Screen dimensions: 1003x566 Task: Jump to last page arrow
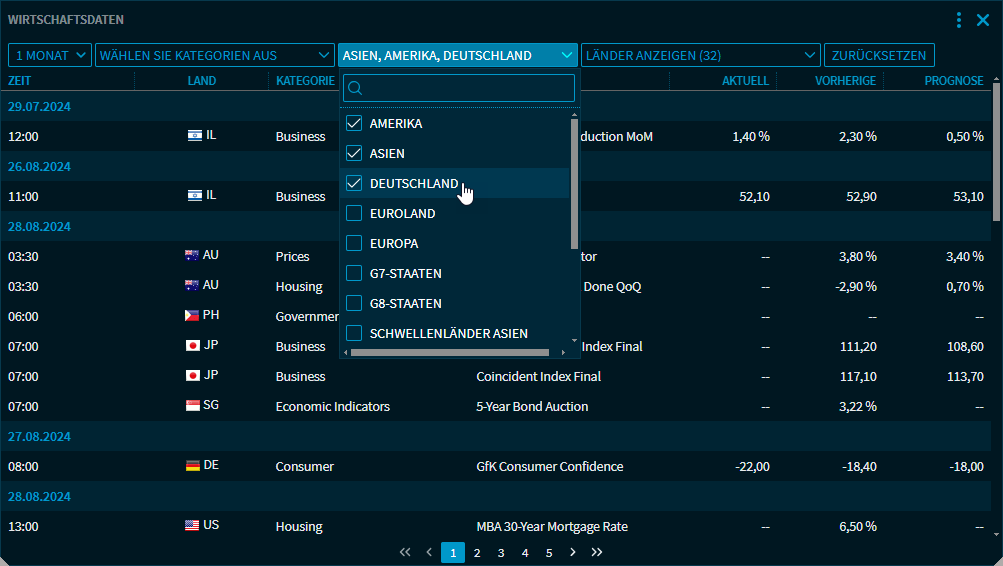(597, 552)
